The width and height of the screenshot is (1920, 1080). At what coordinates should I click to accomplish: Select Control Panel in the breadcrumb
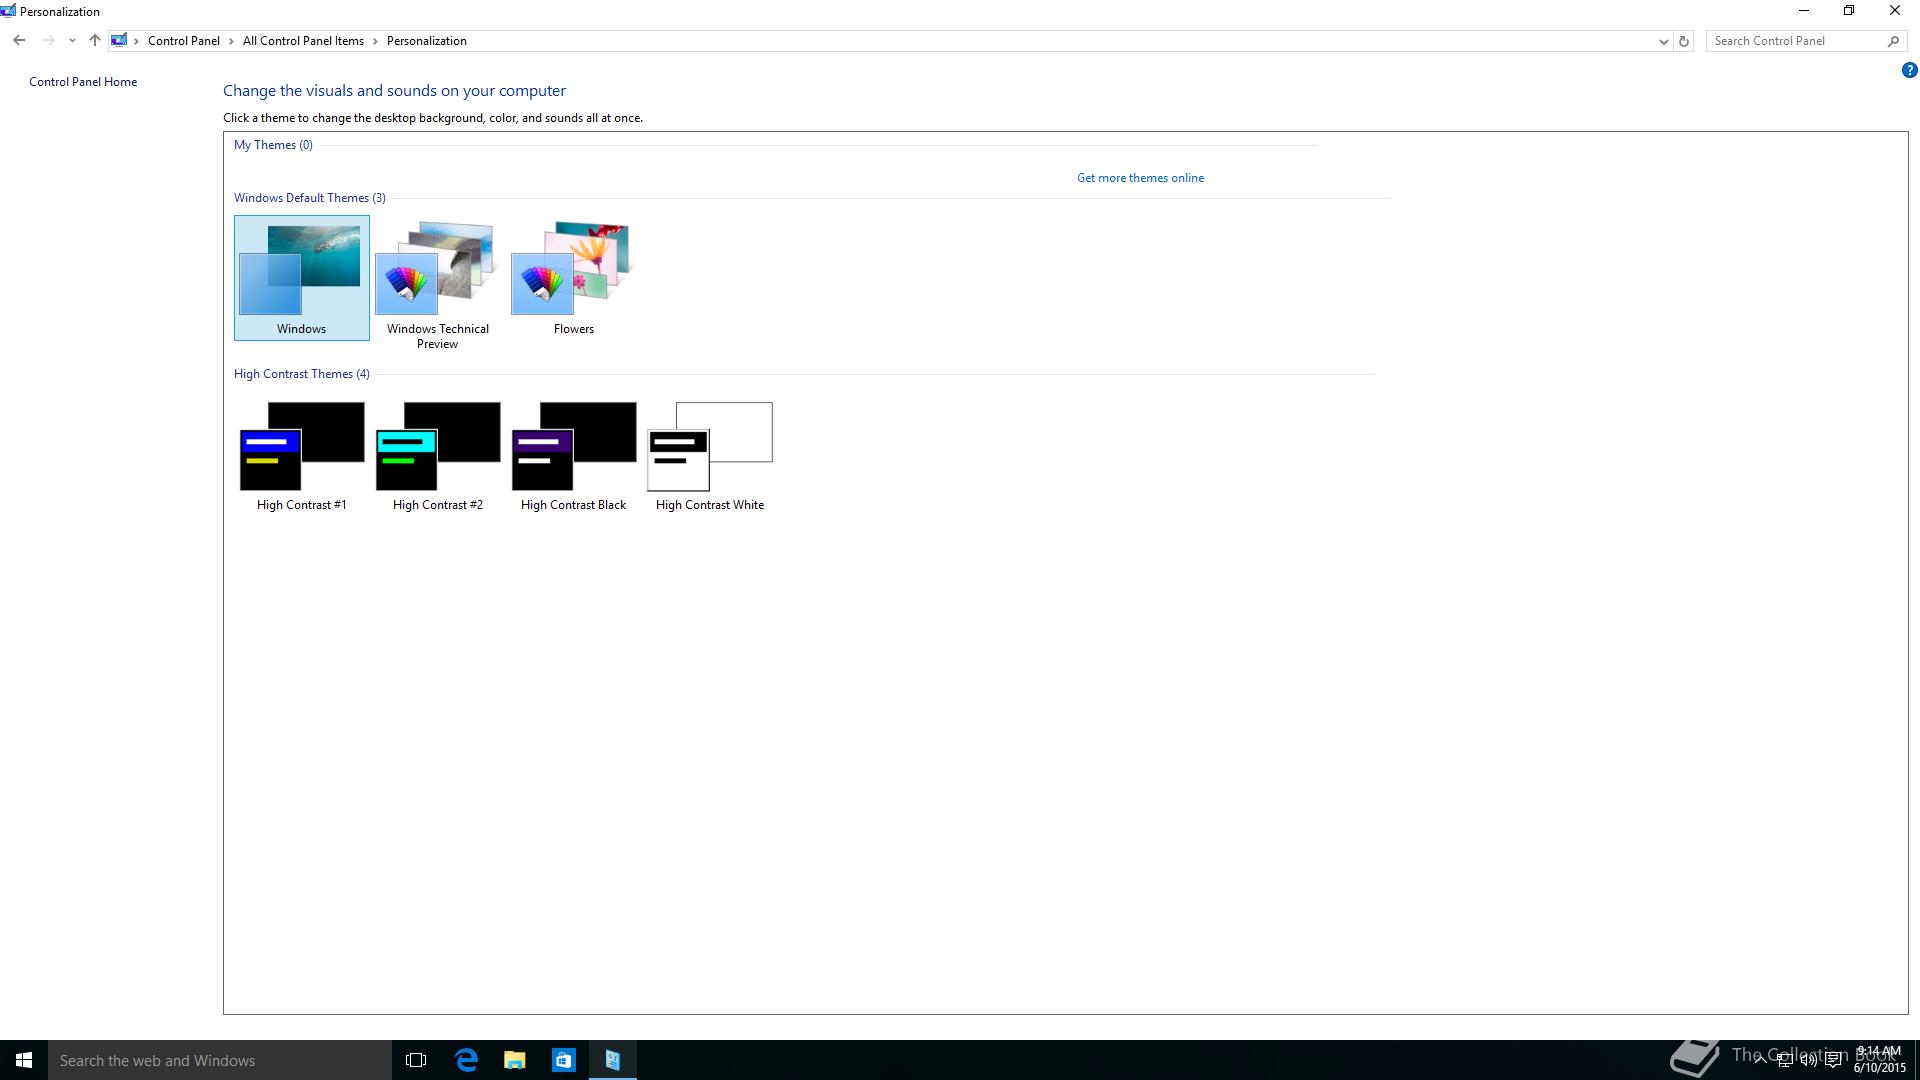pyautogui.click(x=184, y=41)
